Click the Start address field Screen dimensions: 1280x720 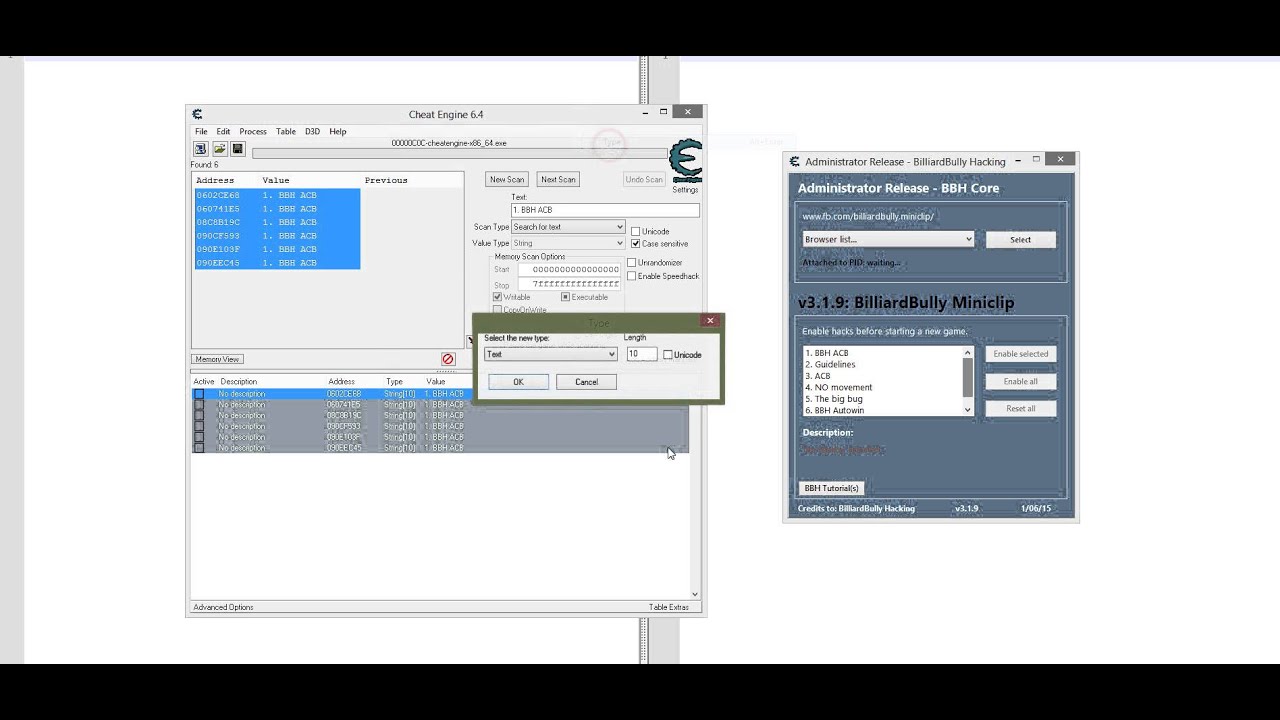(x=569, y=270)
